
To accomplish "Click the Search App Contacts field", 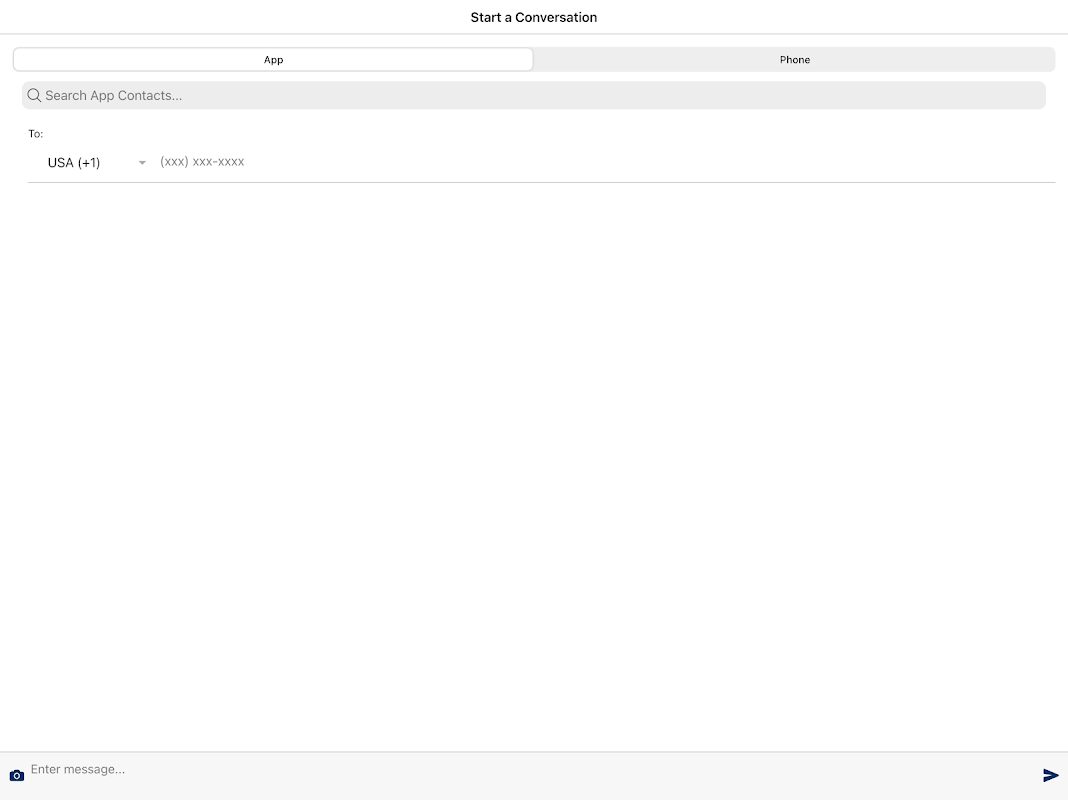I will tap(533, 95).
